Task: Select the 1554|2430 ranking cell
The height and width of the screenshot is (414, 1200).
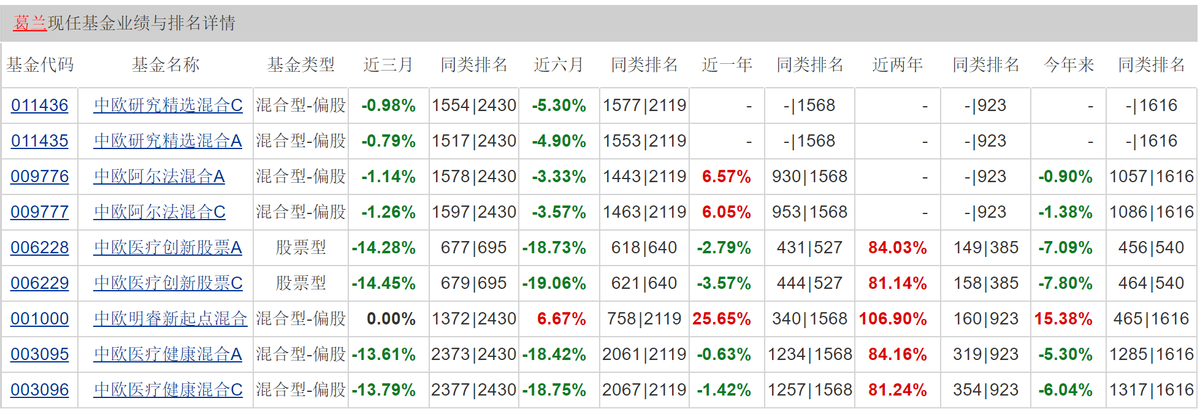Action: [x=474, y=106]
